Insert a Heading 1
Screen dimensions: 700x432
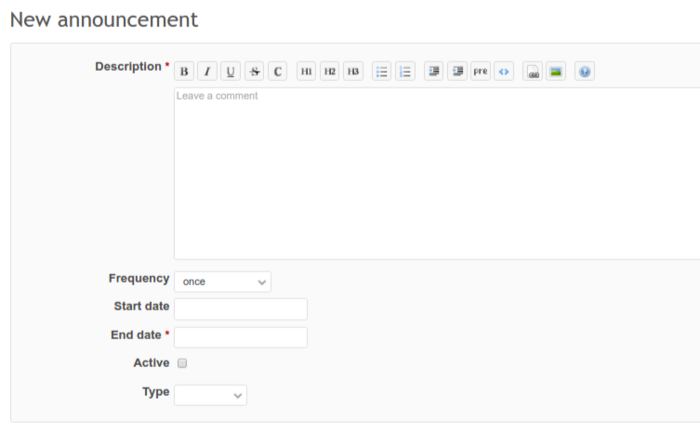[x=306, y=72]
